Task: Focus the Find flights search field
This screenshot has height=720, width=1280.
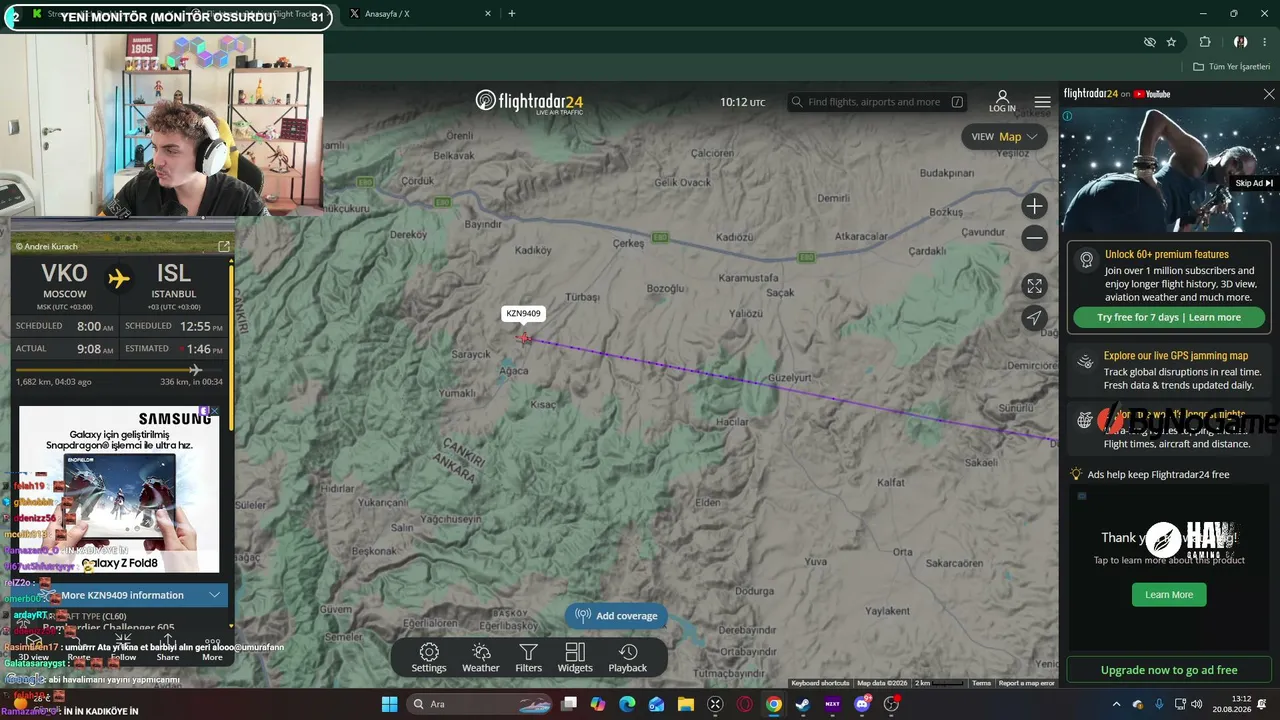Action: click(877, 102)
